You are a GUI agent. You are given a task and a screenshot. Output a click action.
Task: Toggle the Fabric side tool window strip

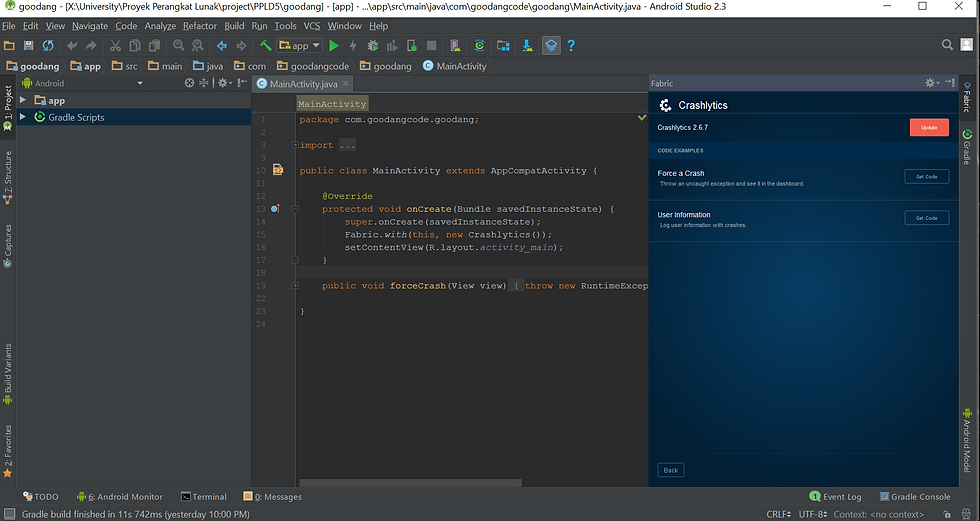[x=967, y=97]
